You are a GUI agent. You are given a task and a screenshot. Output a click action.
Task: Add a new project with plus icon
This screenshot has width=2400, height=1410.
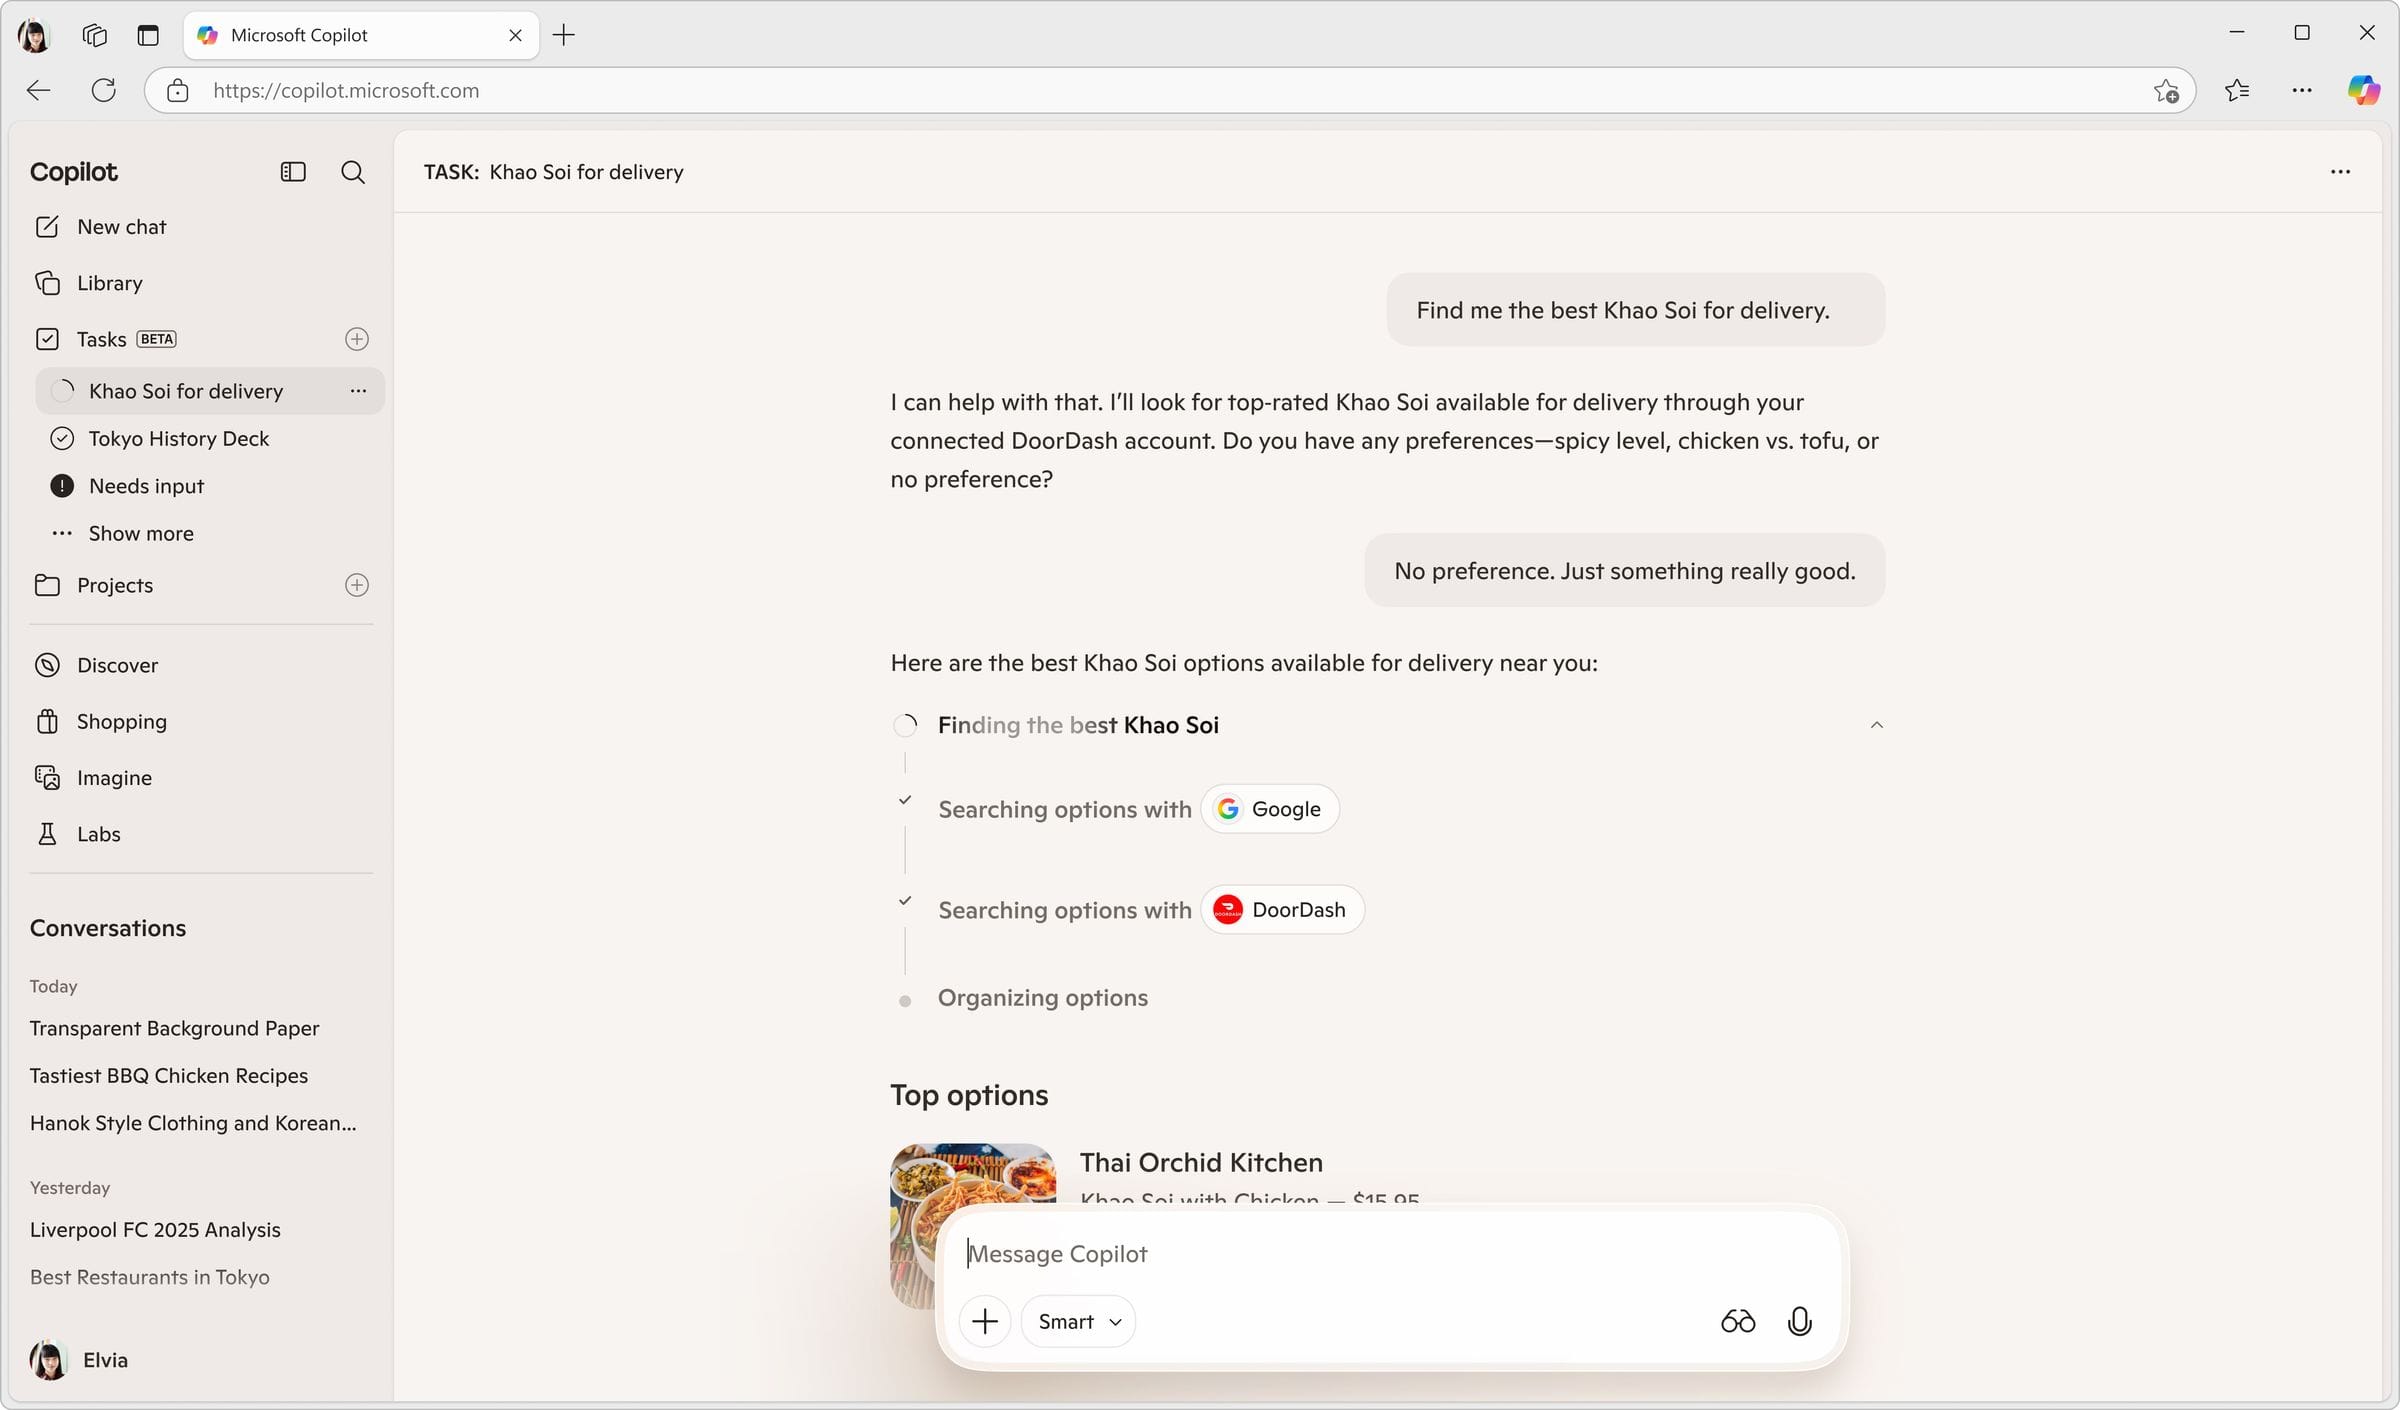(357, 585)
